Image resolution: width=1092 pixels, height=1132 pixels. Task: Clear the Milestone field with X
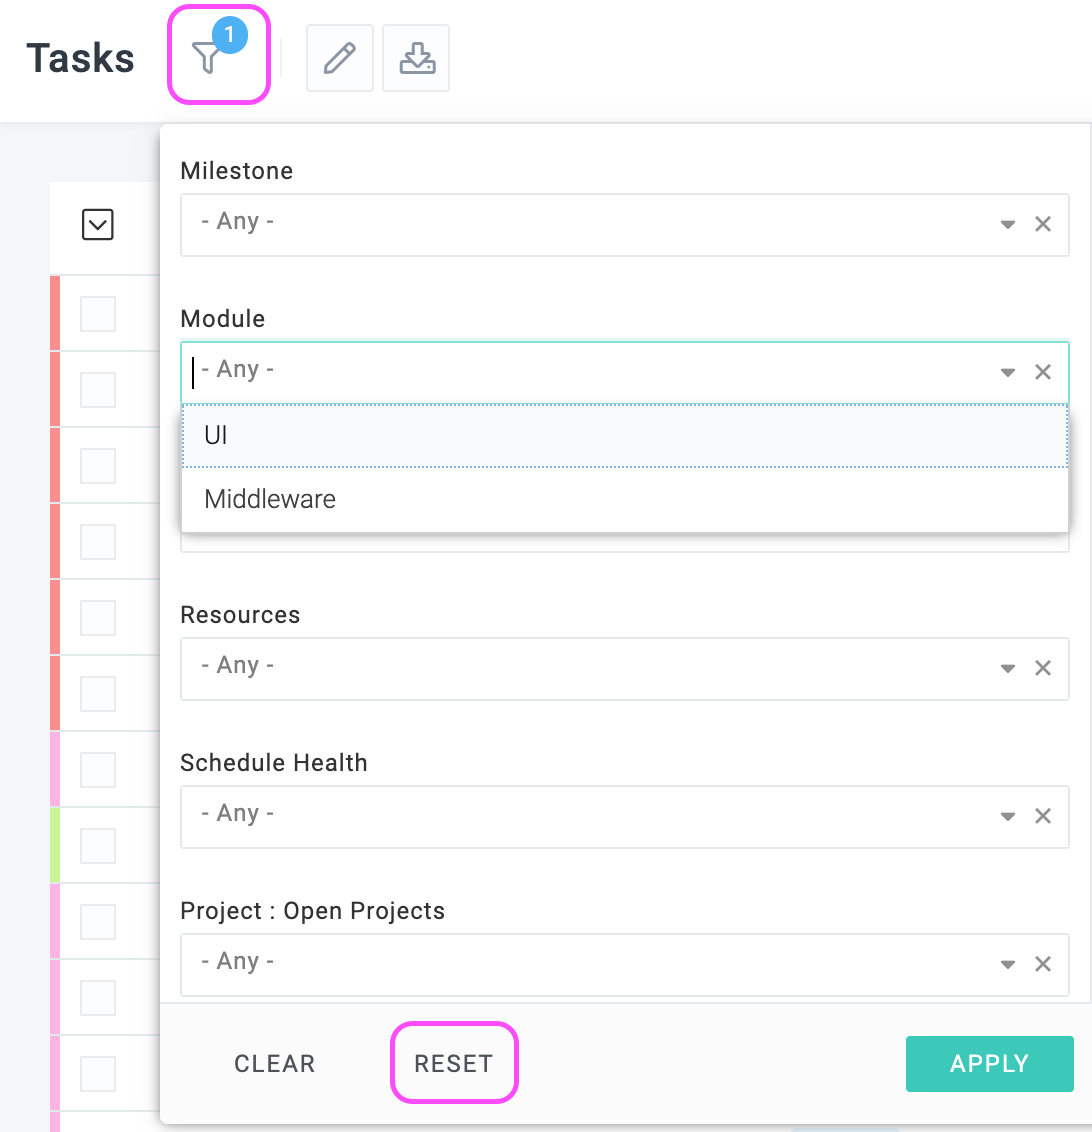pyautogui.click(x=1043, y=224)
